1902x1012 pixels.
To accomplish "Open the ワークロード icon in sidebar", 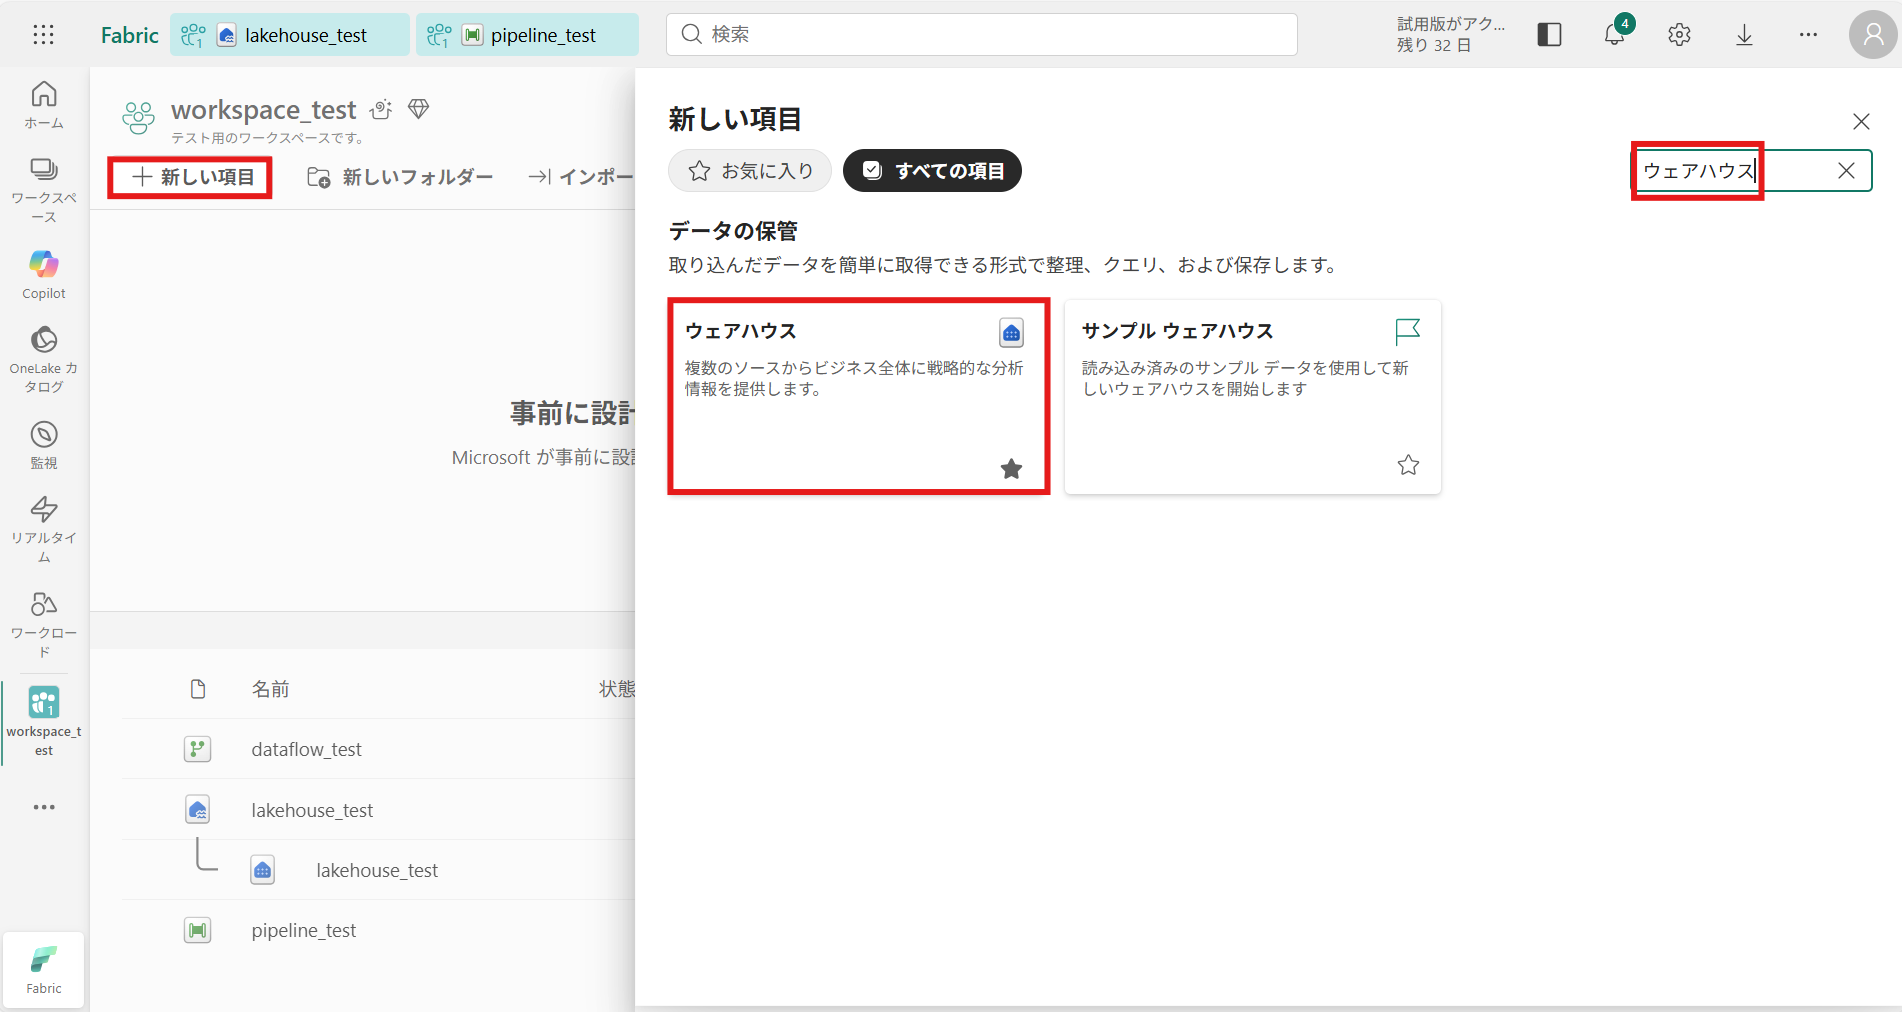I will (44, 624).
